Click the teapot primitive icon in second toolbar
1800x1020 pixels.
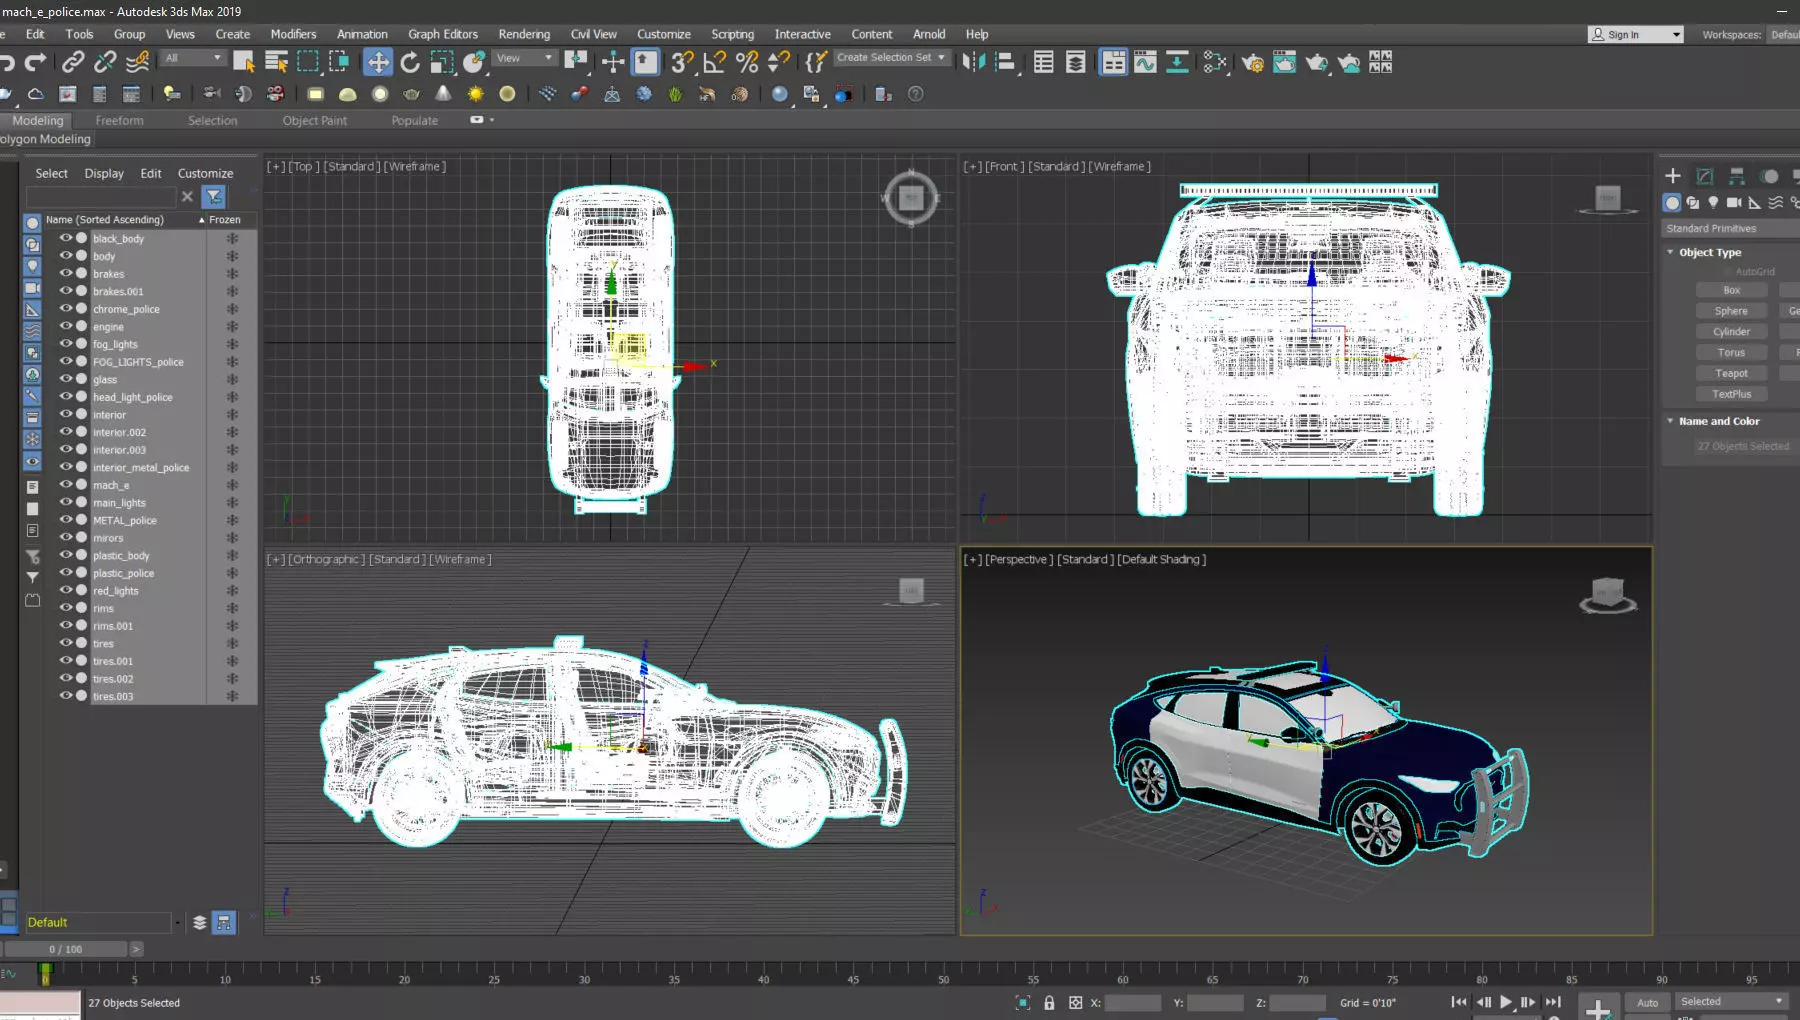pyautogui.click(x=411, y=94)
